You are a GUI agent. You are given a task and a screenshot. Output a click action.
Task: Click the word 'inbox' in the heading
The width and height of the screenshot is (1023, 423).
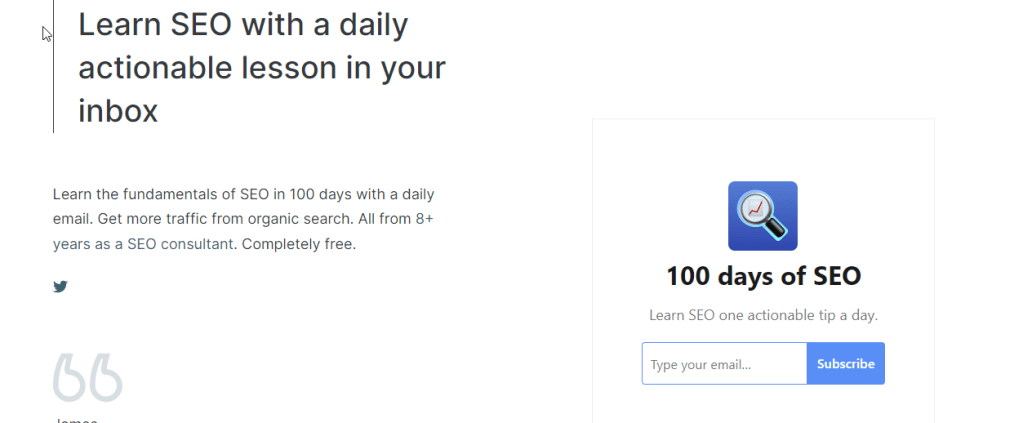coord(118,110)
